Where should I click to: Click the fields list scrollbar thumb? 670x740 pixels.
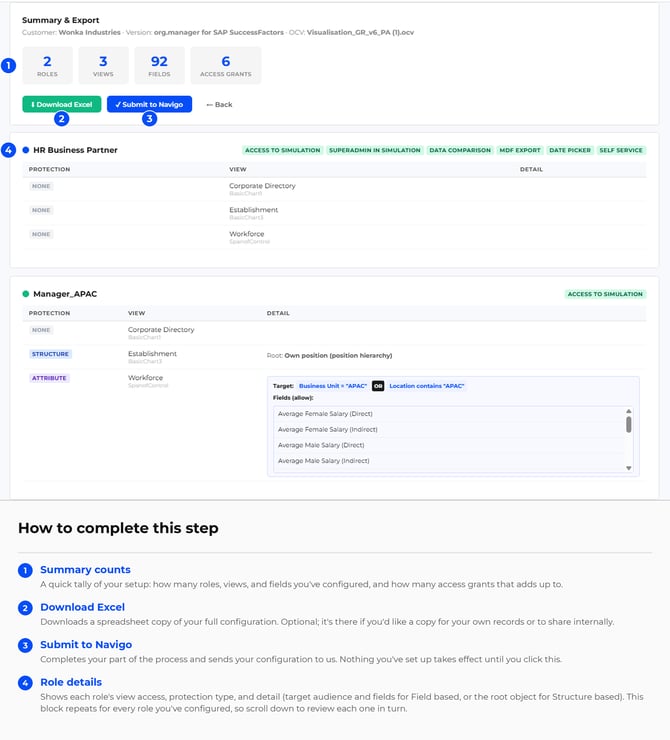pos(628,424)
